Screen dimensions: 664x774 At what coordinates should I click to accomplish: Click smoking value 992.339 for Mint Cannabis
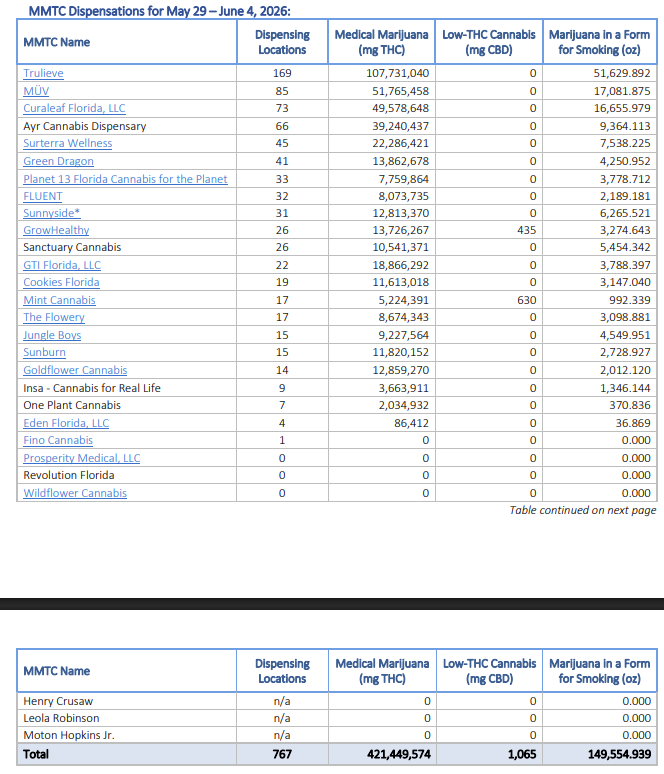point(630,300)
